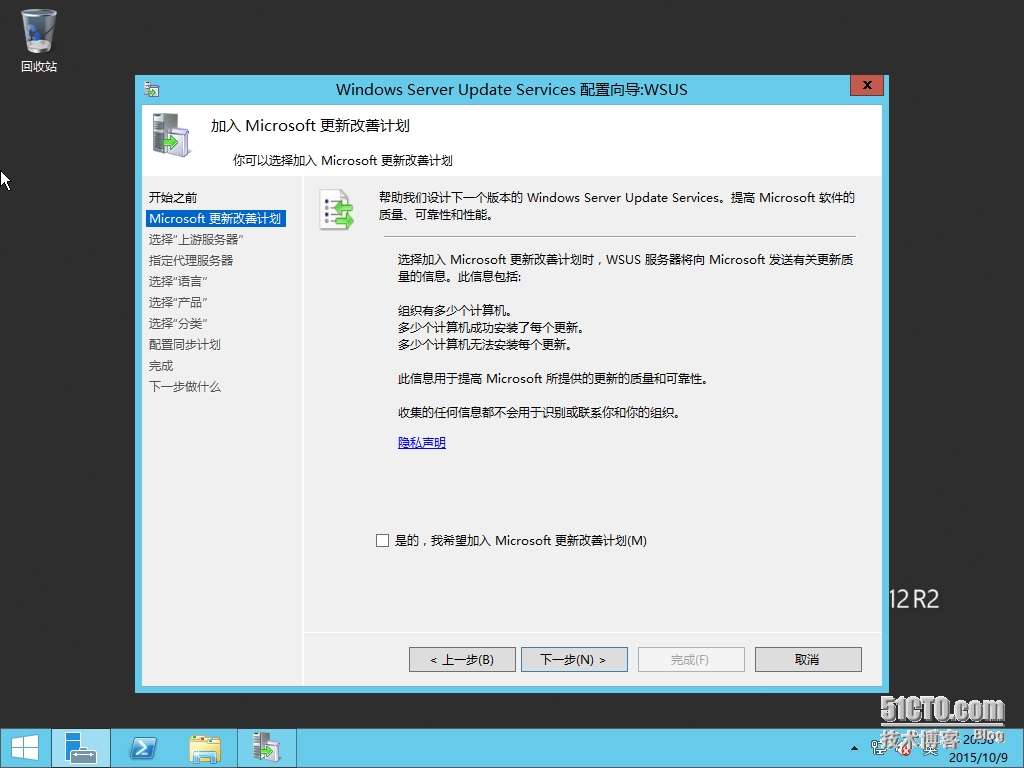Close the WSUS configuration wizard
Screen dimensions: 1024x768
pos(867,86)
